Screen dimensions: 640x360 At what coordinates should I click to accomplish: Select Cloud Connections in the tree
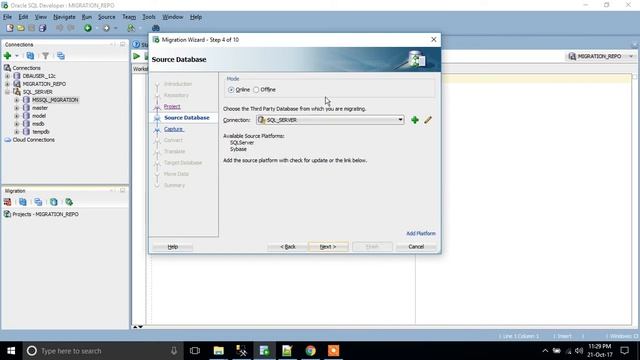(x=33, y=140)
